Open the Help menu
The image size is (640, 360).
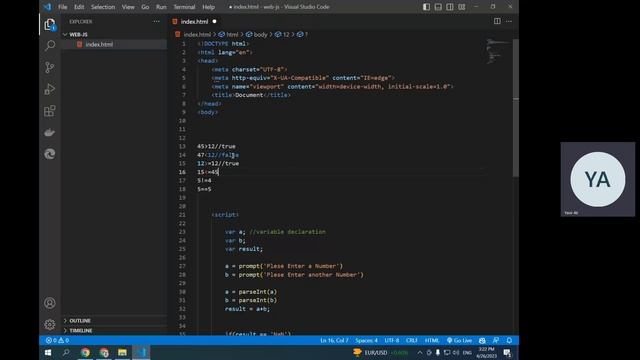tap(208, 7)
